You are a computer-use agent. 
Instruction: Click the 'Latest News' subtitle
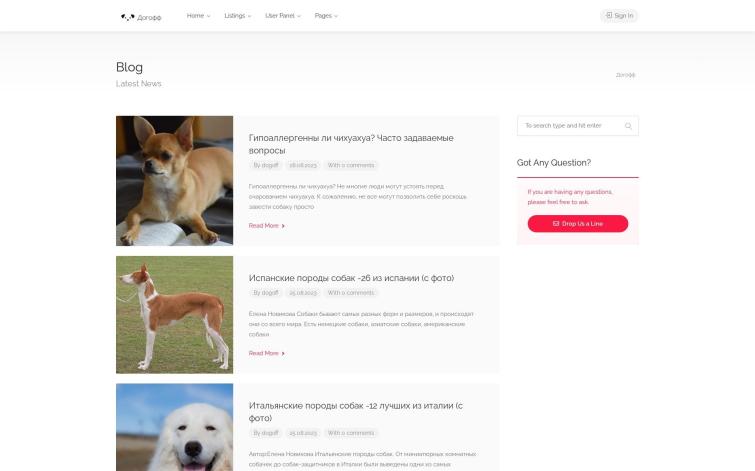[139, 84]
